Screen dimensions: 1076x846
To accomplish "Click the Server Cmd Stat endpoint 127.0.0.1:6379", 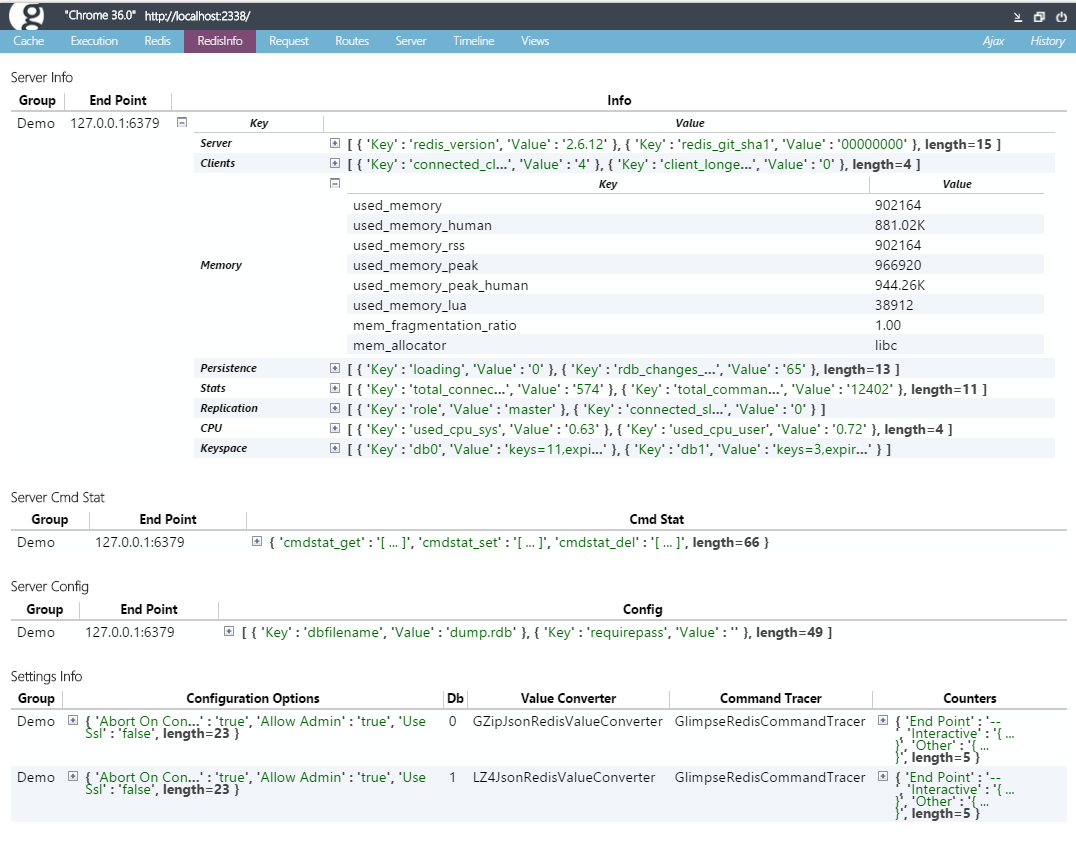I will [x=140, y=542].
